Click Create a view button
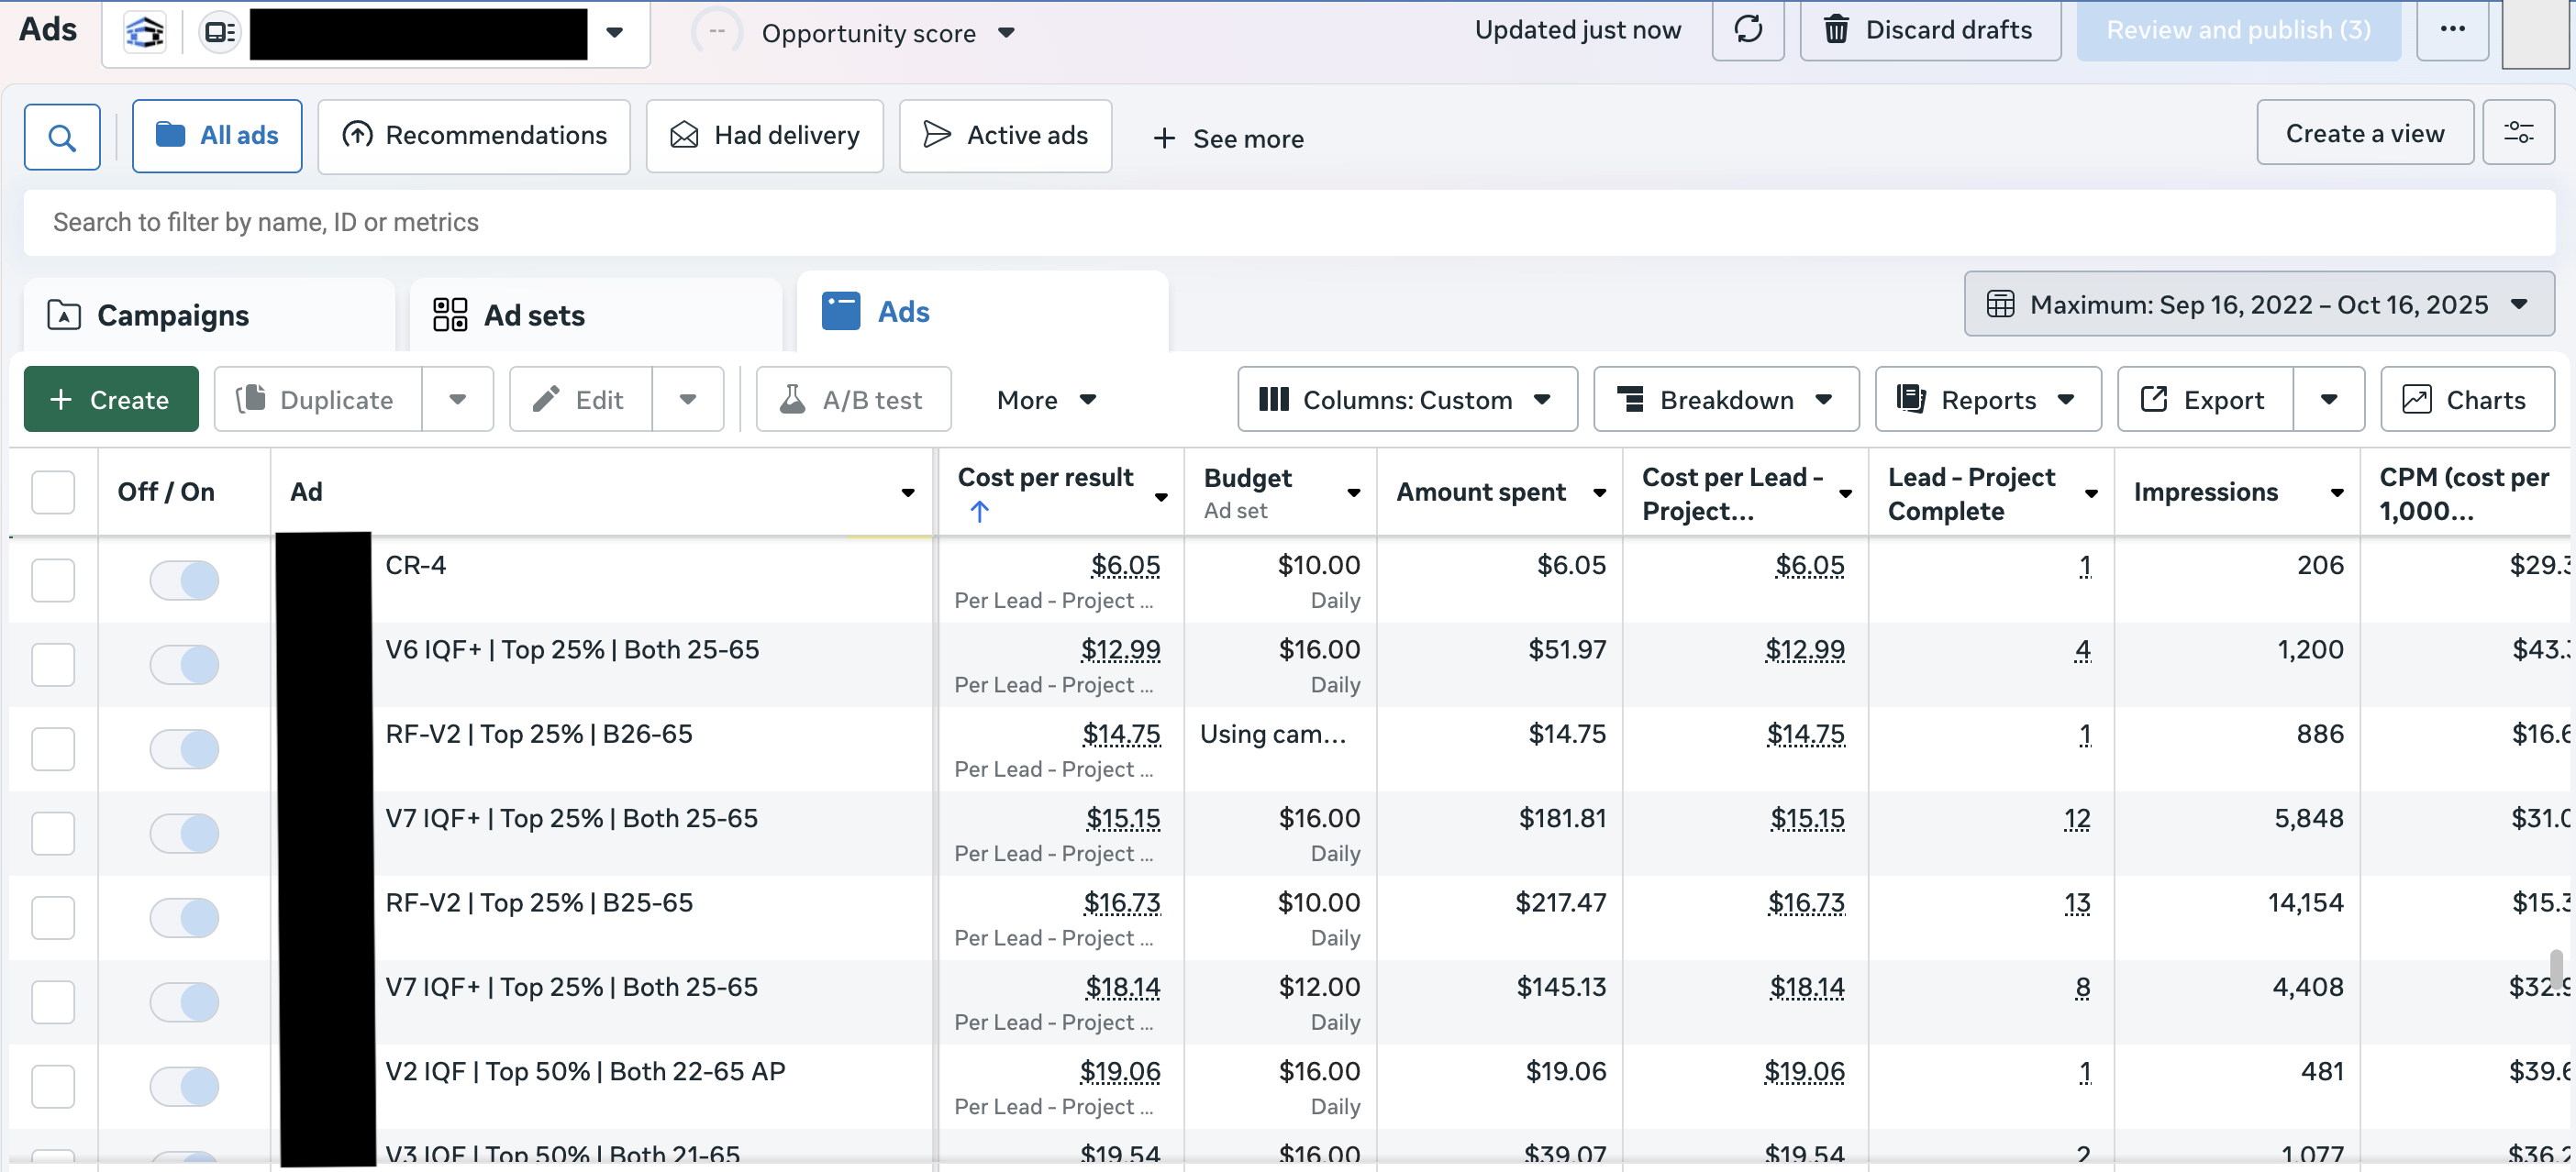Viewport: 2576px width, 1172px height. coord(2365,133)
